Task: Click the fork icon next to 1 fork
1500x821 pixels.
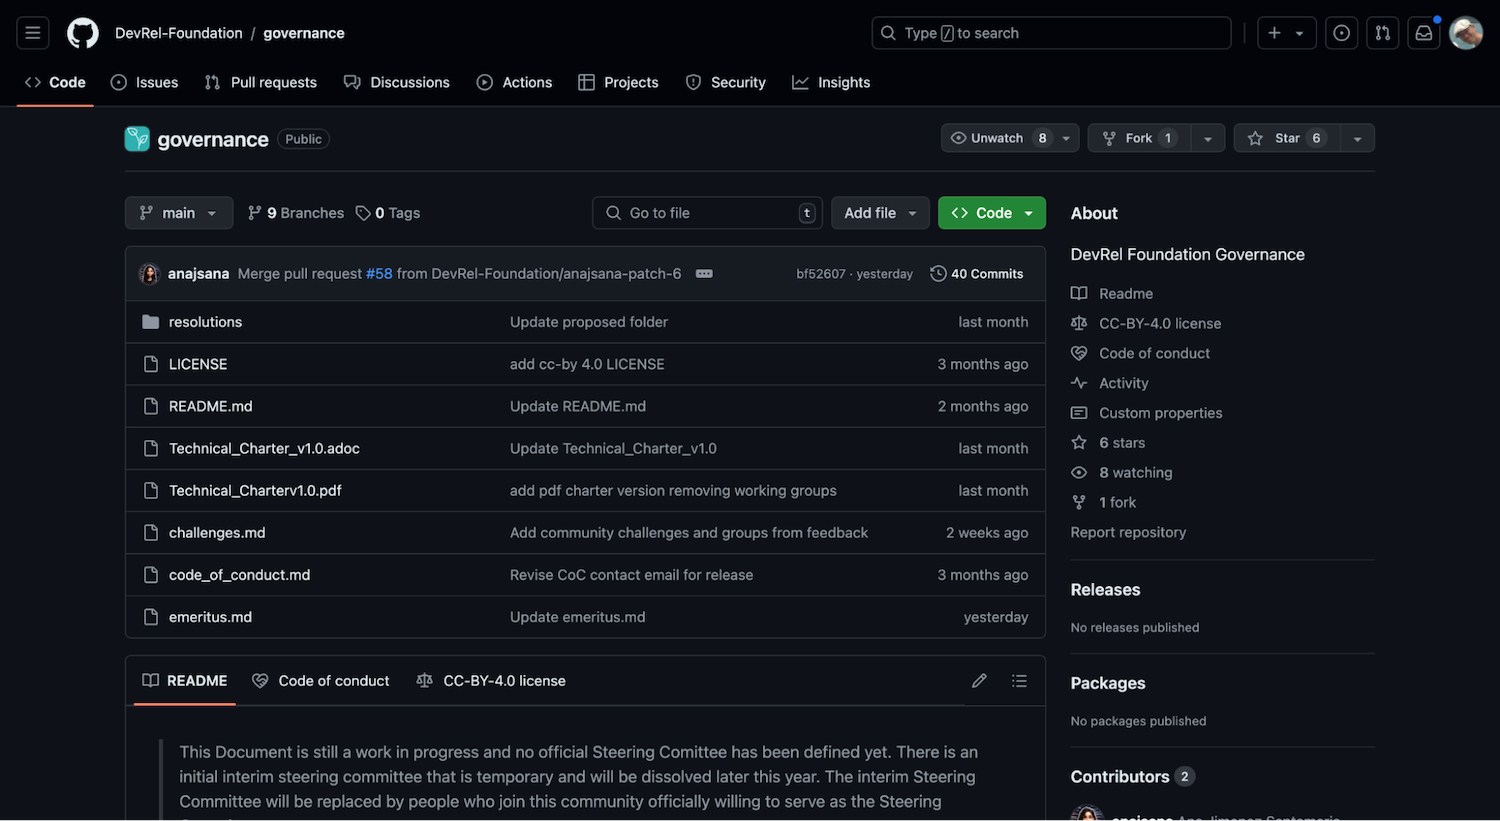Action: coord(1079,503)
